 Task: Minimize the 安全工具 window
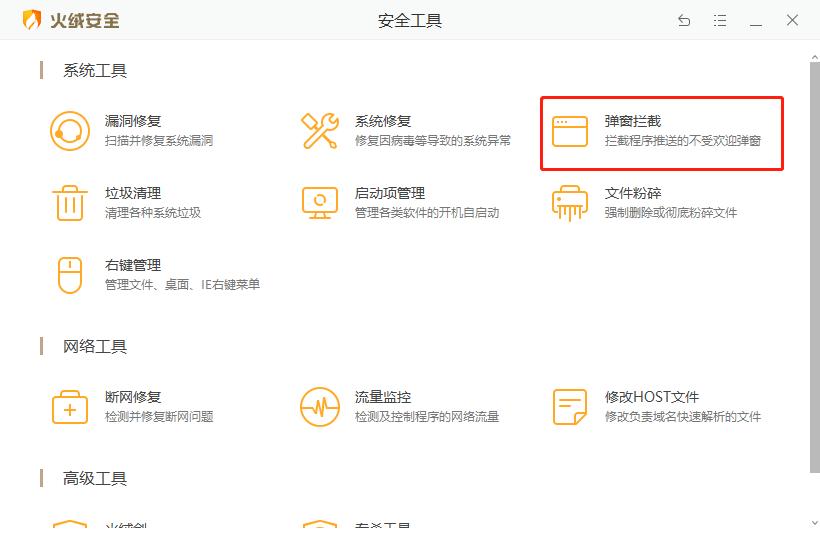pyautogui.click(x=756, y=25)
